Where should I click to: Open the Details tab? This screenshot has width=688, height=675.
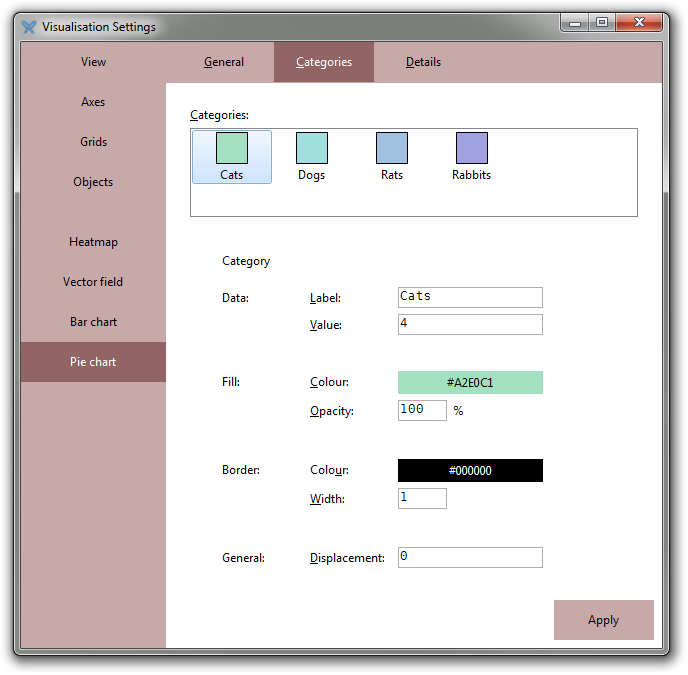tap(423, 62)
